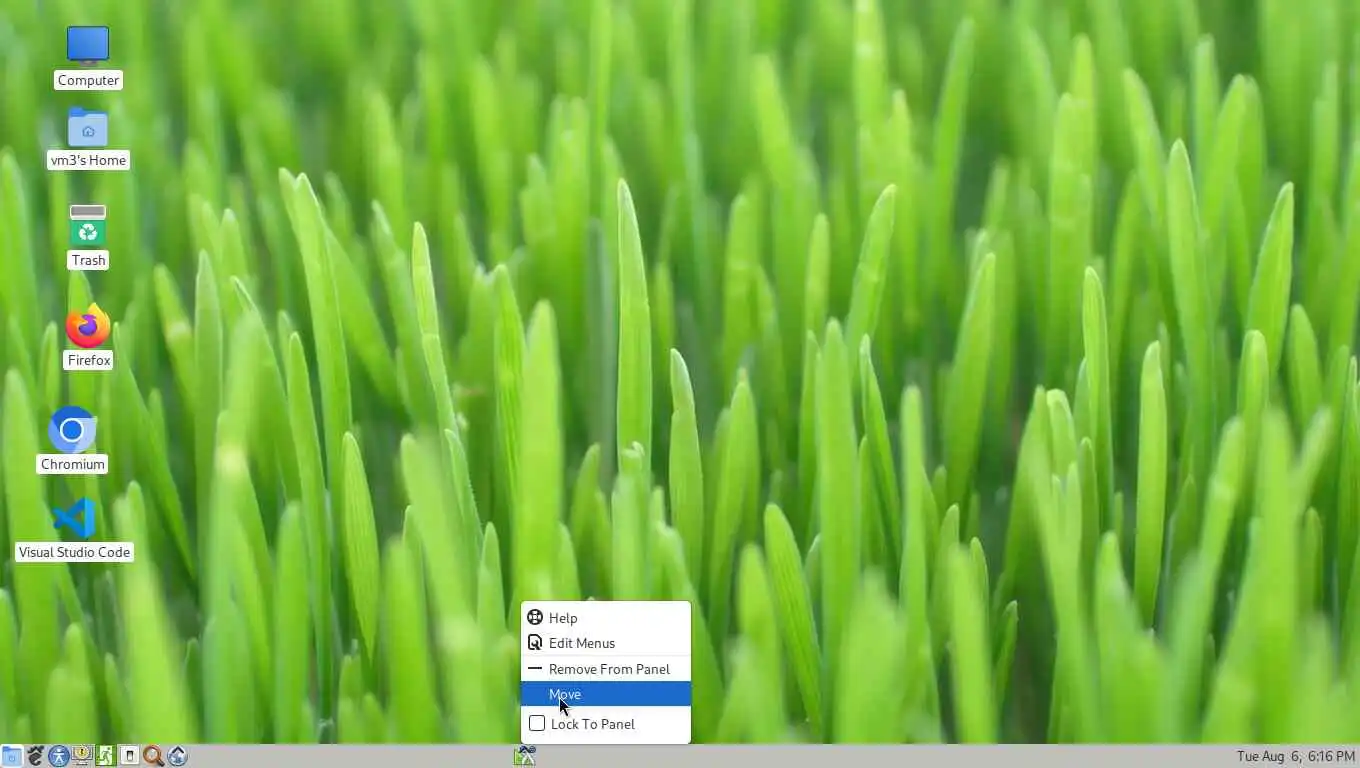Click the Firefox desktop label
Viewport: 1360px width, 768px height.
click(88, 360)
